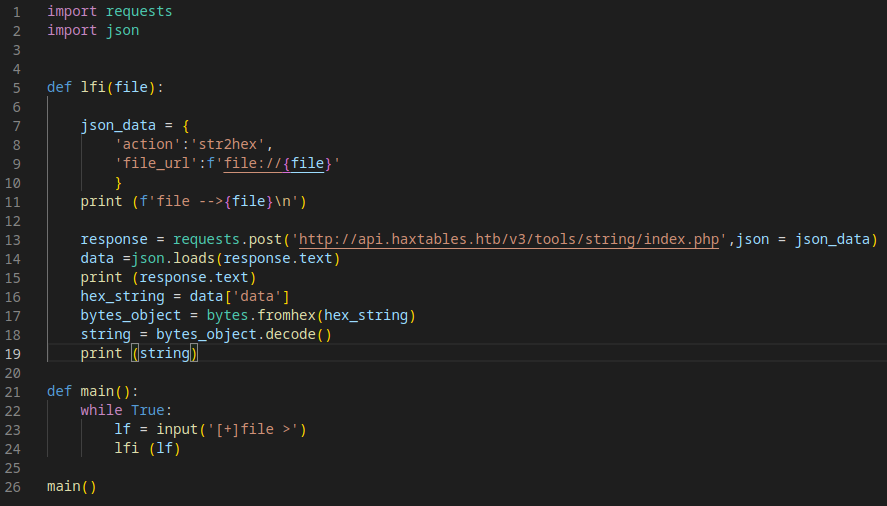Click 'bytes_object' variable on line 17
Image resolution: width=887 pixels, height=506 pixels.
click(131, 315)
